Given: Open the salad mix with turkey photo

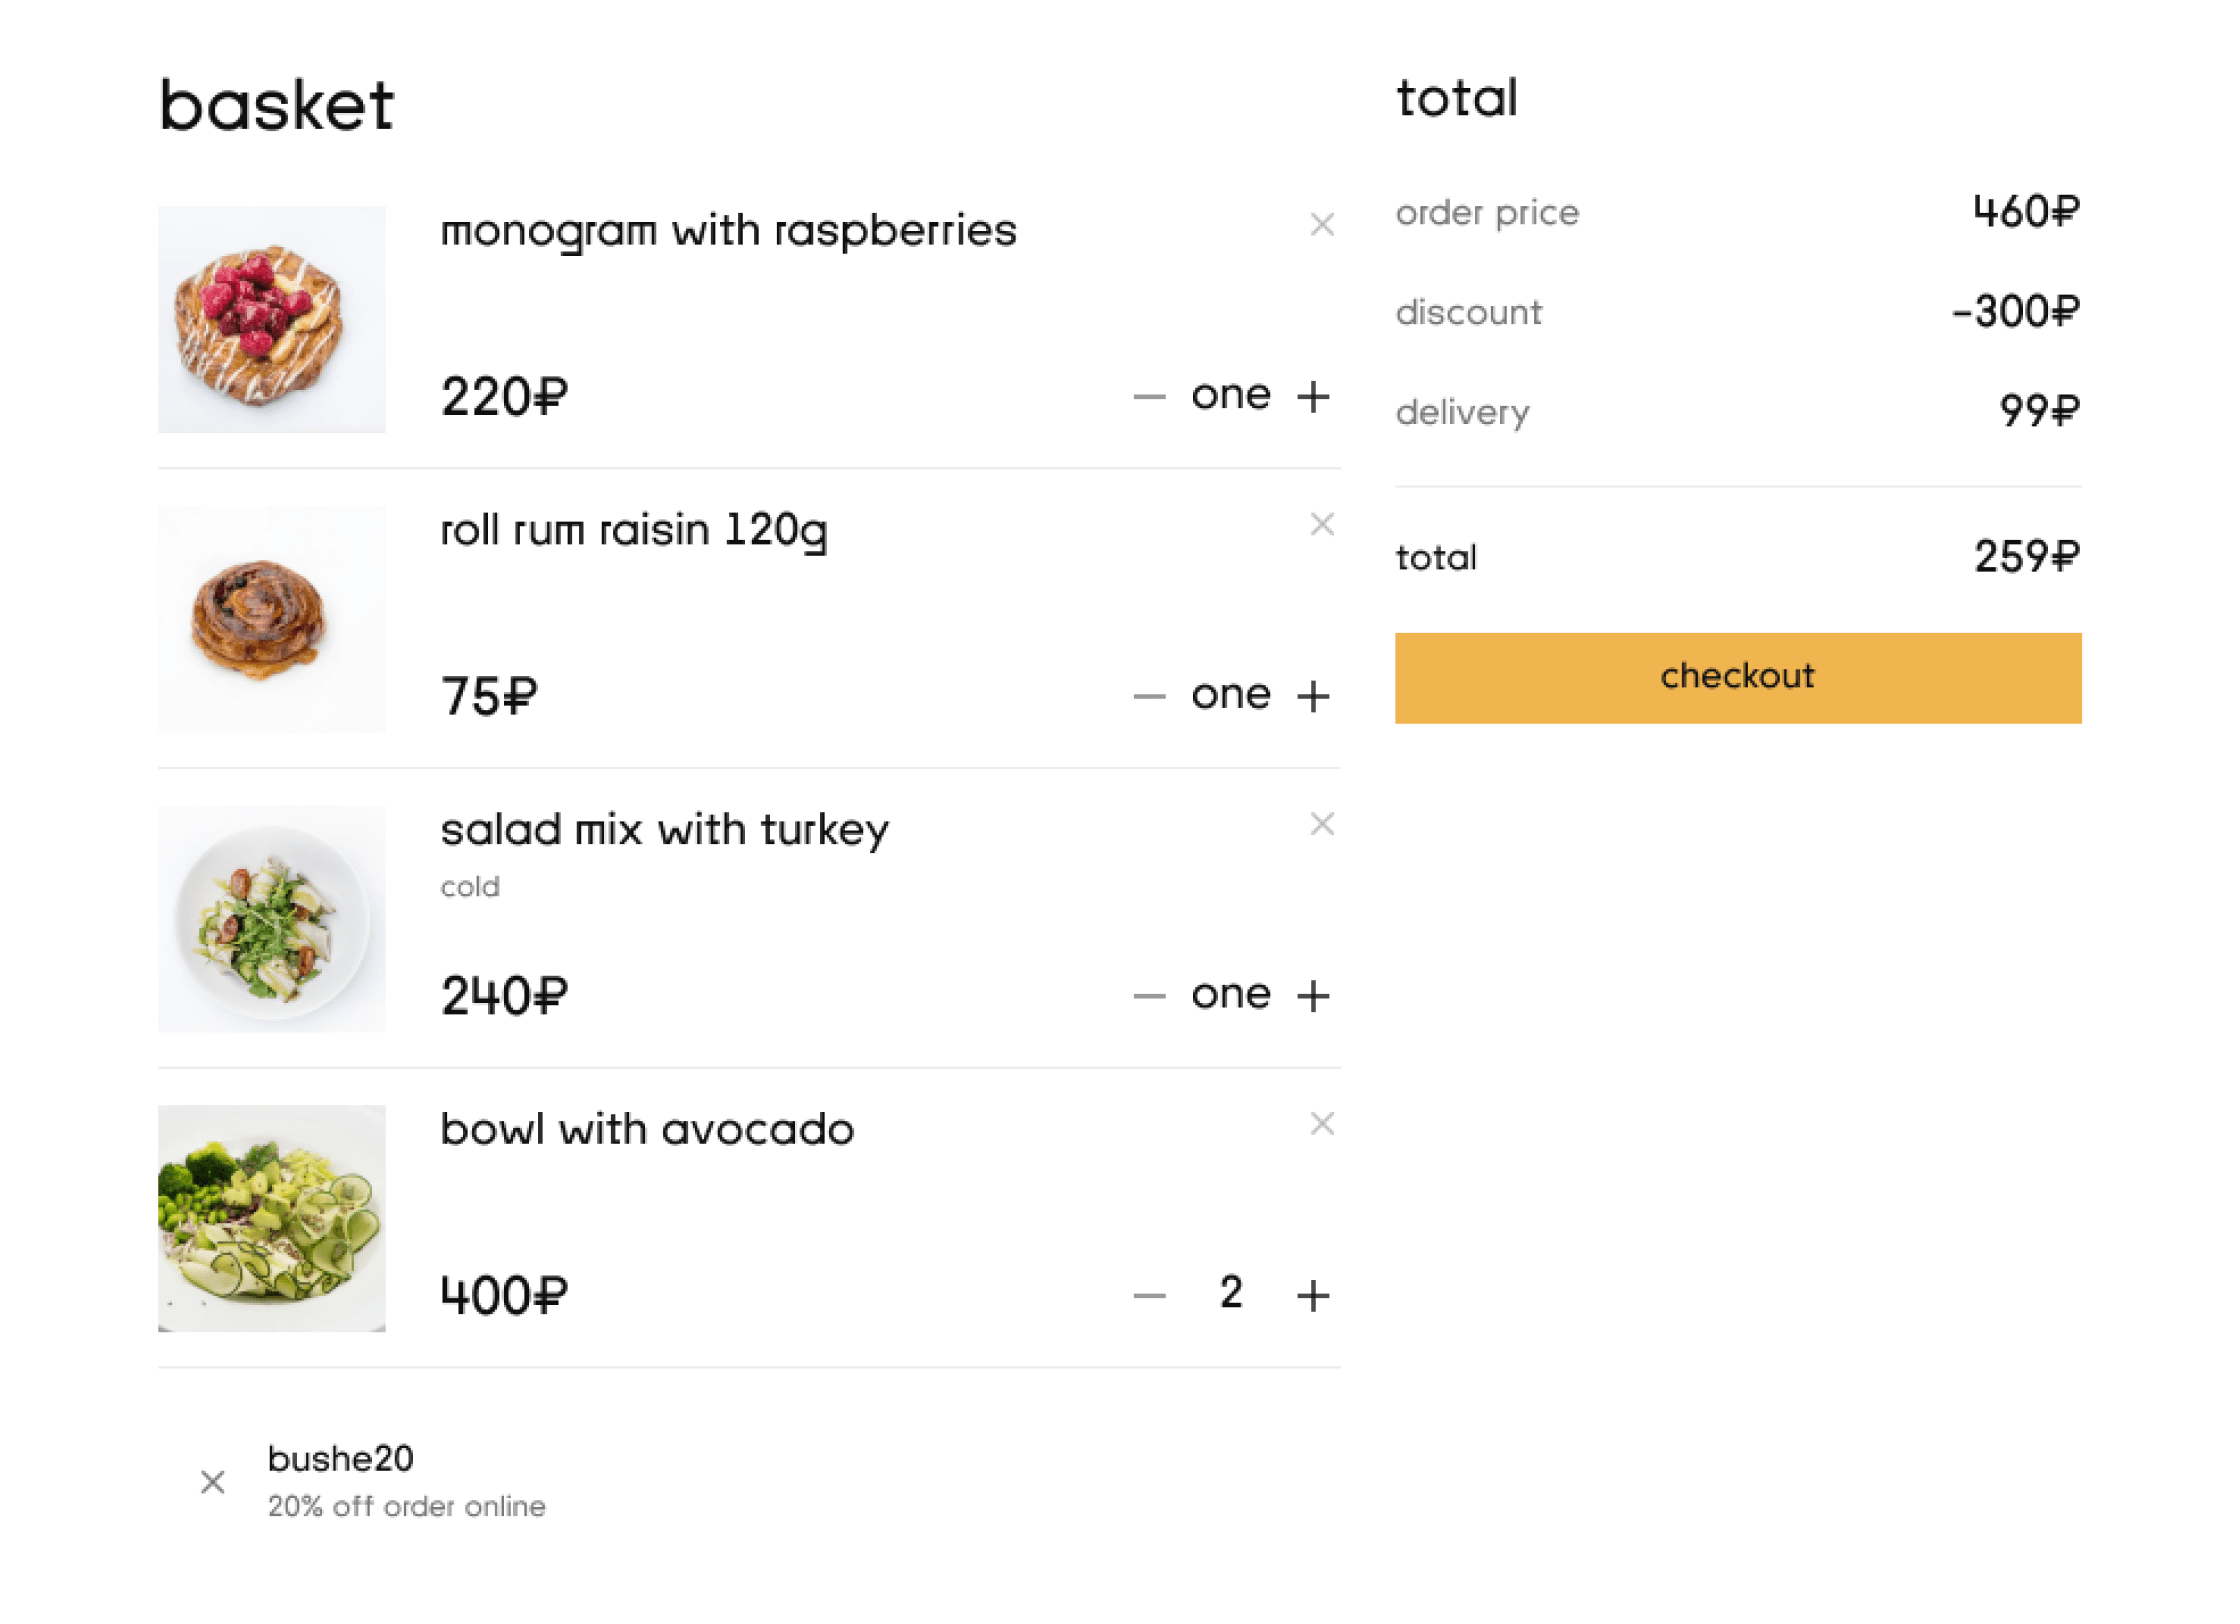Looking at the screenshot, I should 271,919.
